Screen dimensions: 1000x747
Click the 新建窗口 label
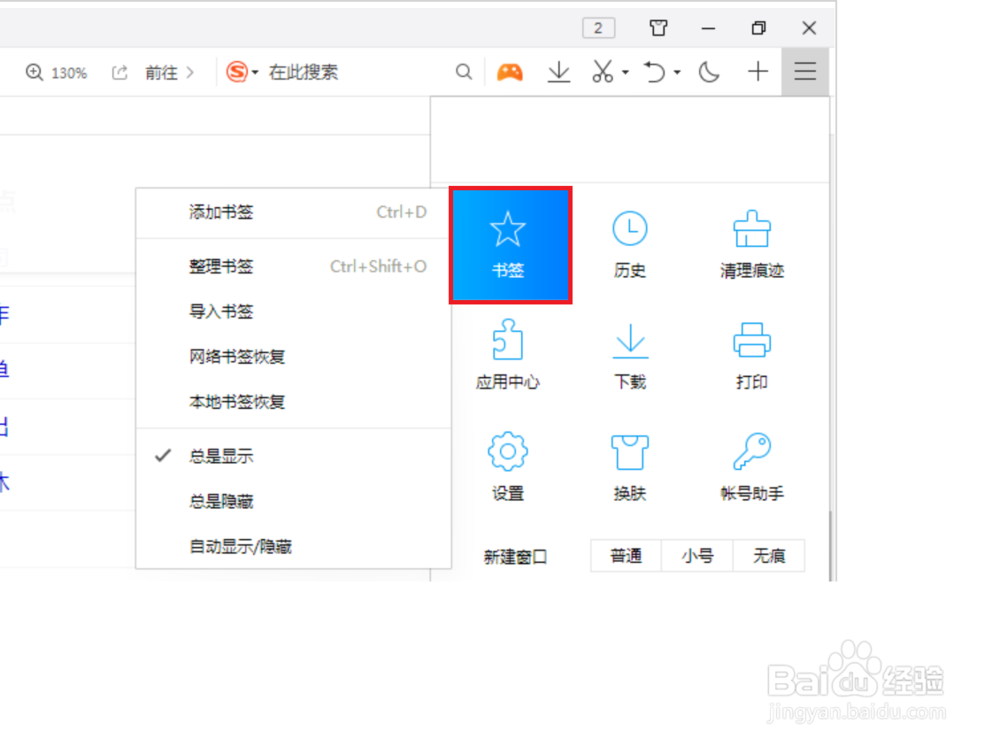click(x=515, y=557)
